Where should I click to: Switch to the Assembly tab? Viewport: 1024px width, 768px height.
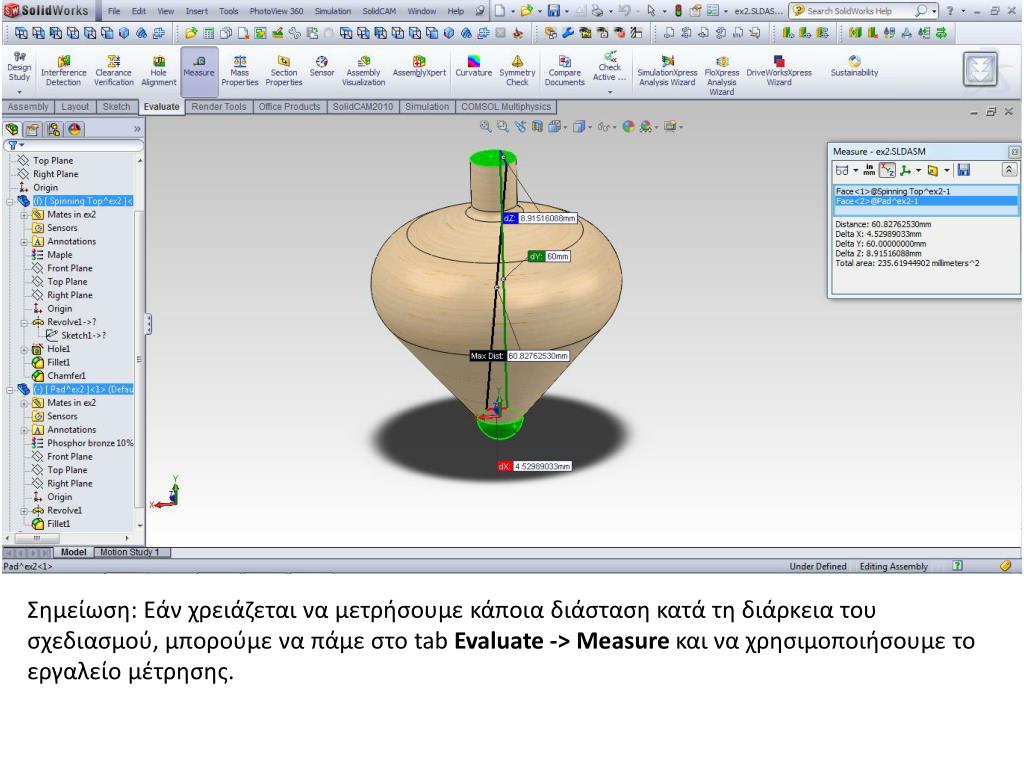pyautogui.click(x=28, y=107)
